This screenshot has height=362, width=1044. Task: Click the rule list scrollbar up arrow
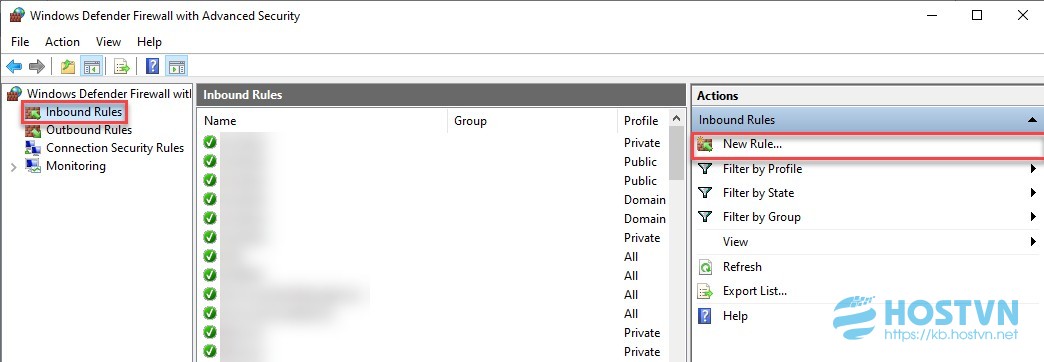[676, 118]
